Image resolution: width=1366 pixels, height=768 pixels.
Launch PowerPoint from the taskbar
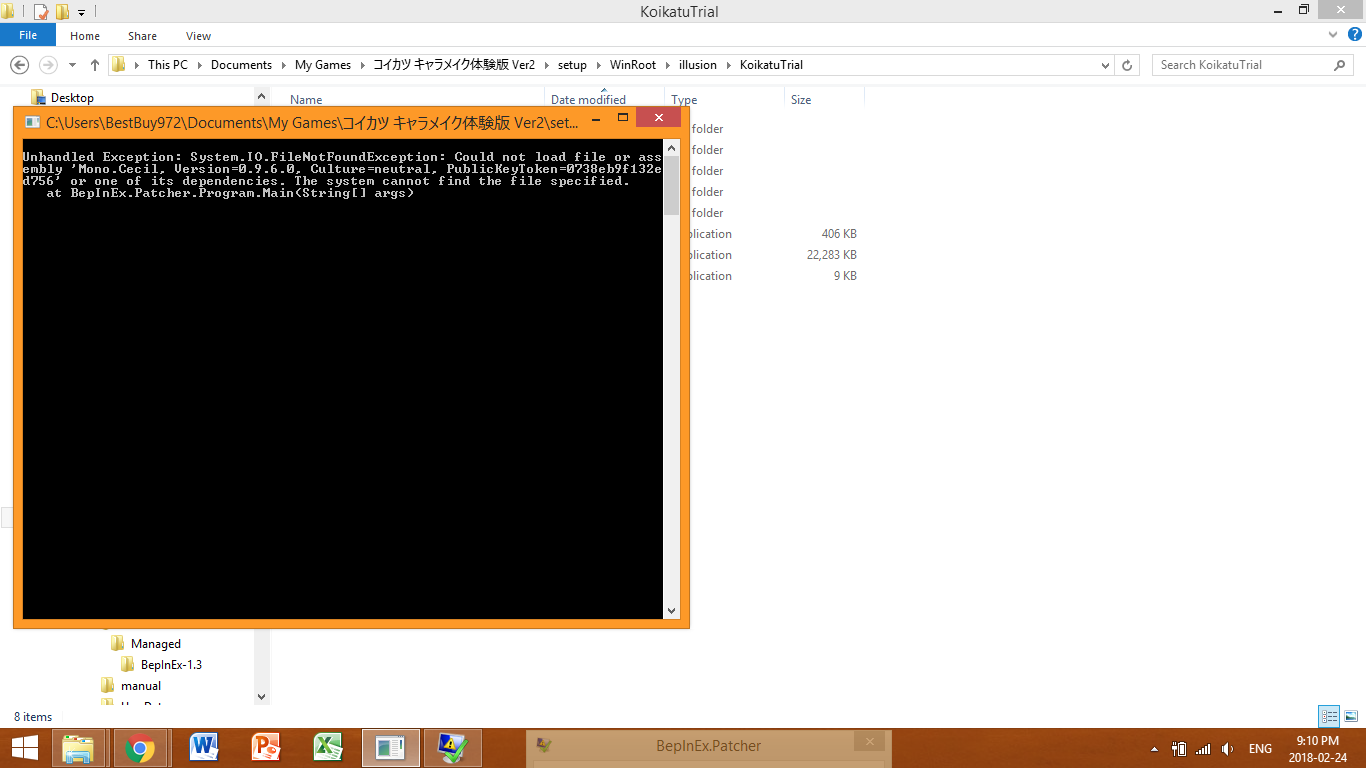tap(264, 747)
